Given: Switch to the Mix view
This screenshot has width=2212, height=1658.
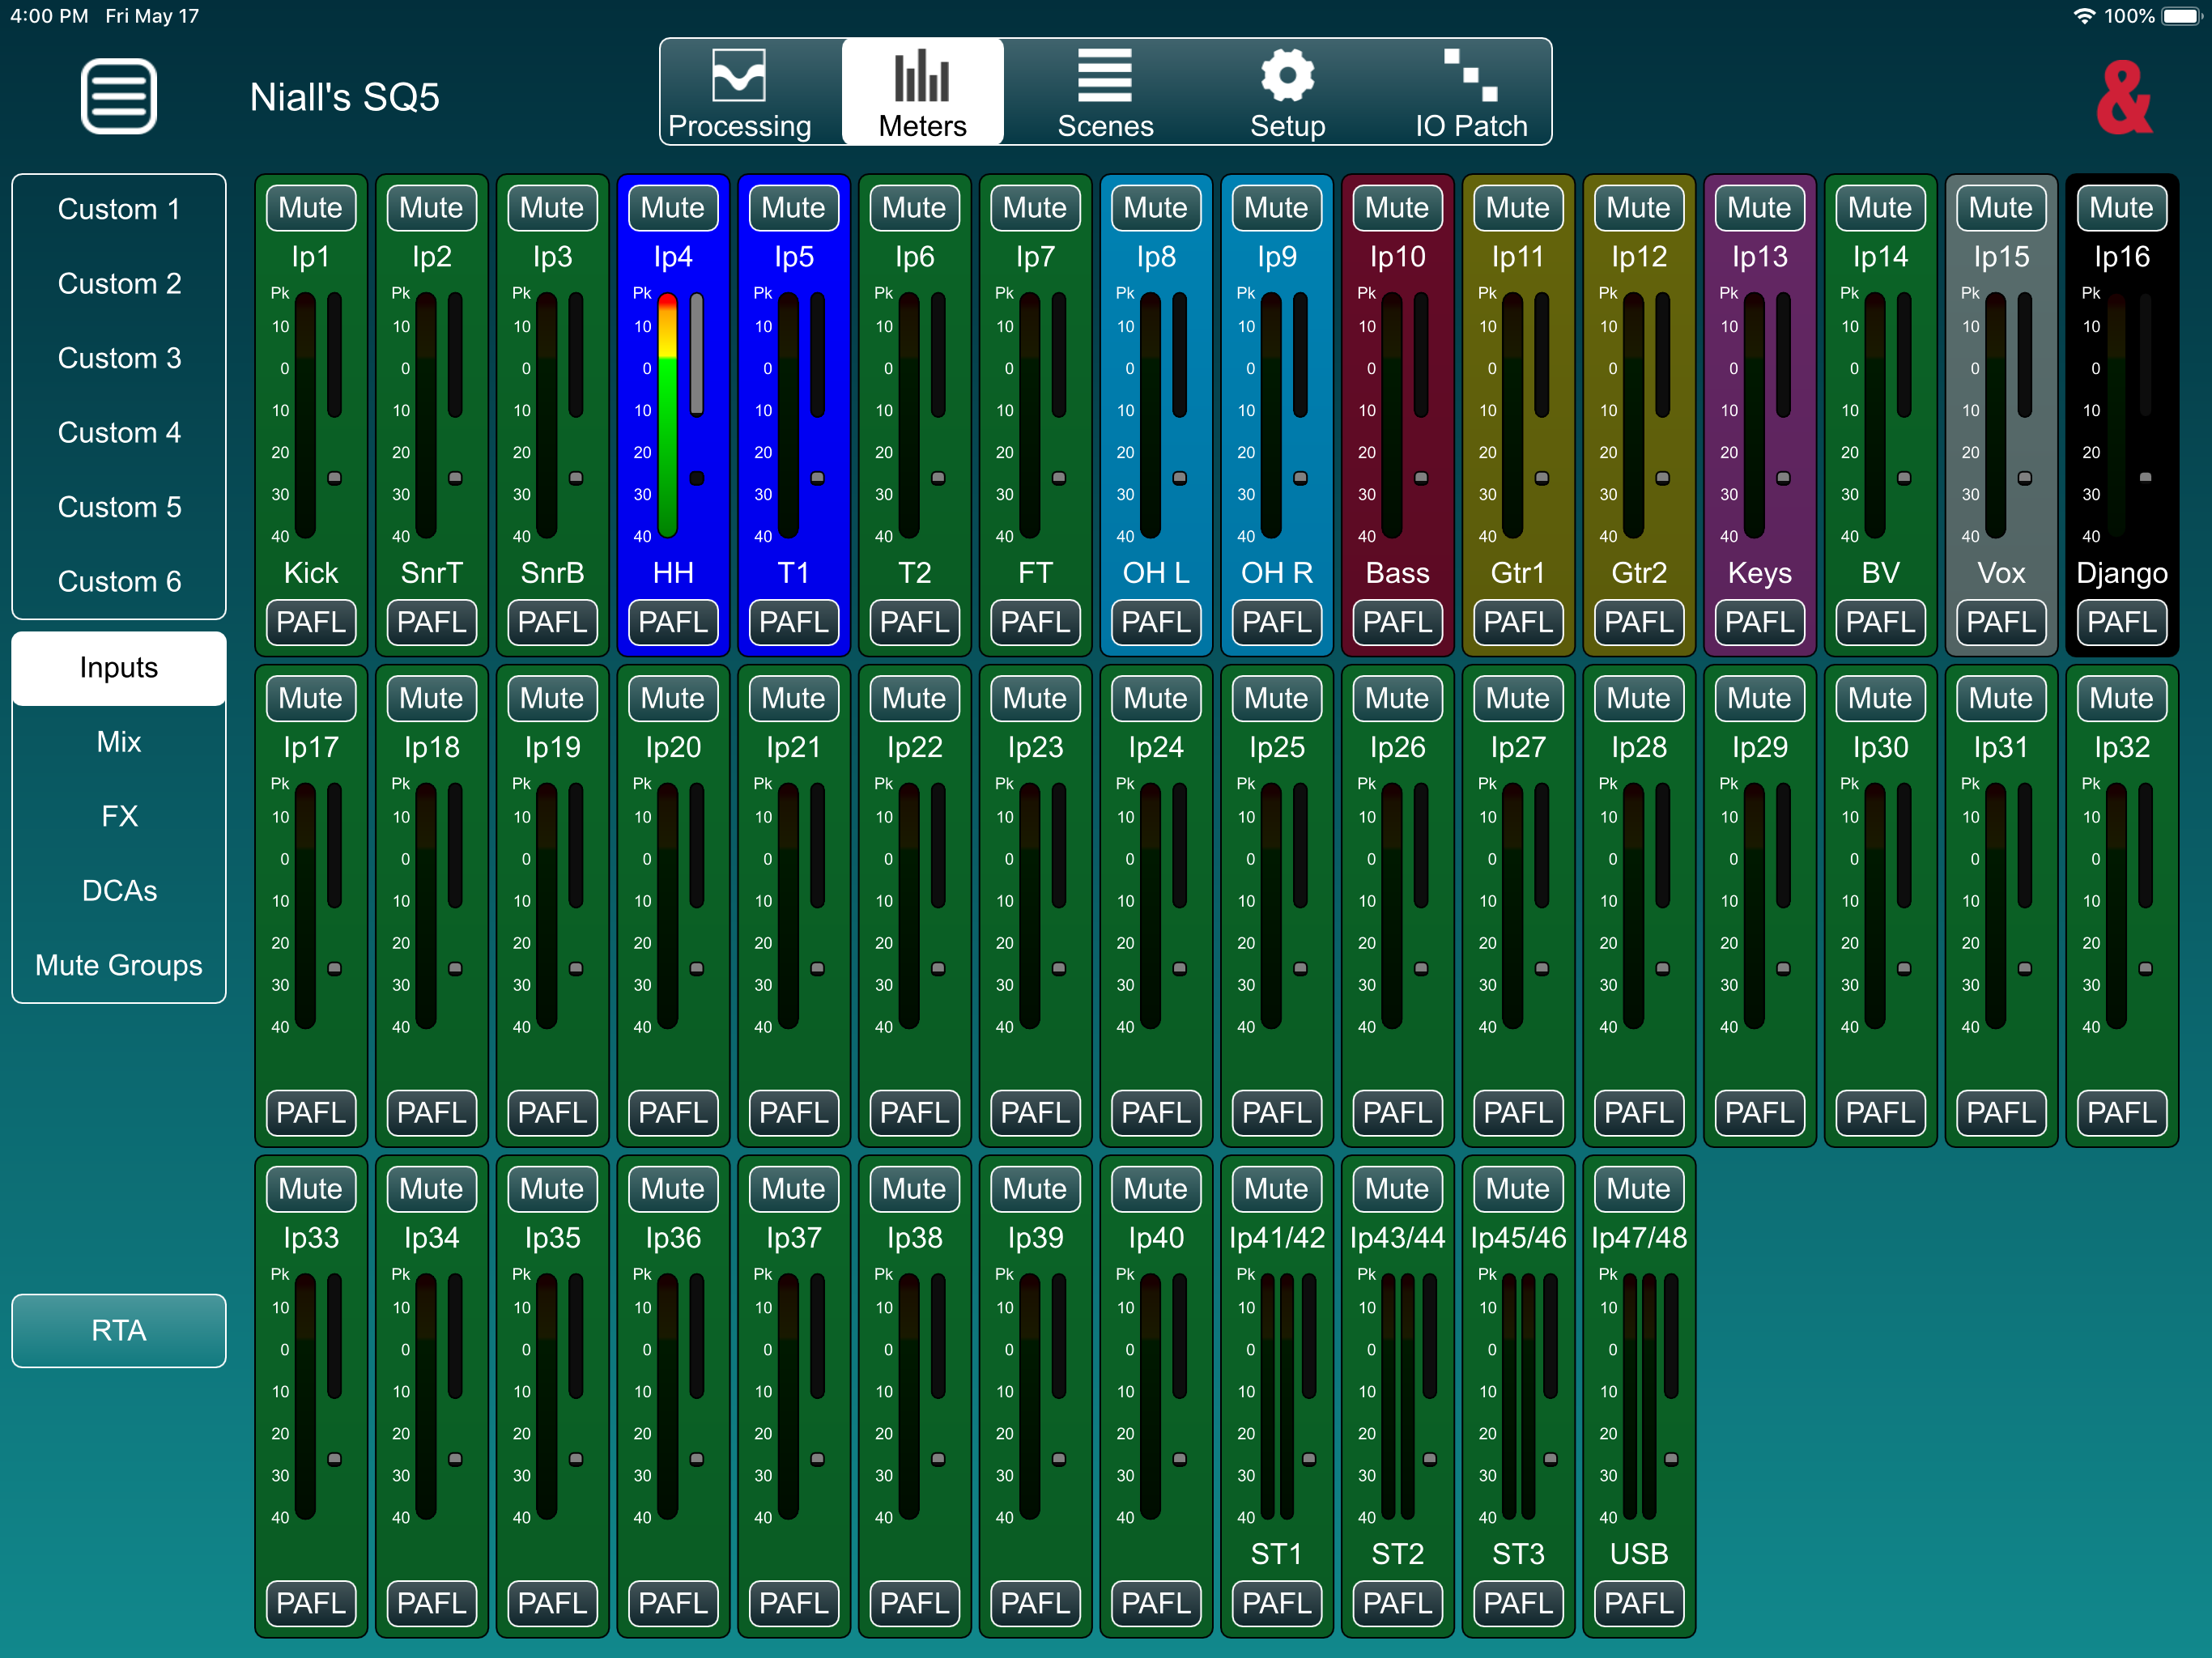Looking at the screenshot, I should 119,742.
